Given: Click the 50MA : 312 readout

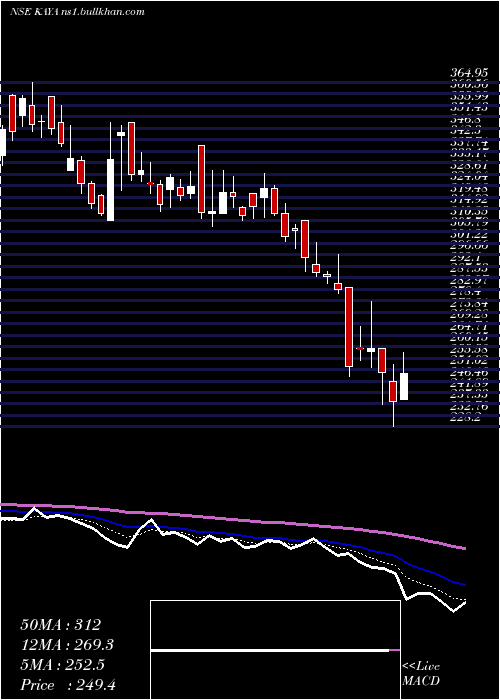Looking at the screenshot, I should pos(60,625).
